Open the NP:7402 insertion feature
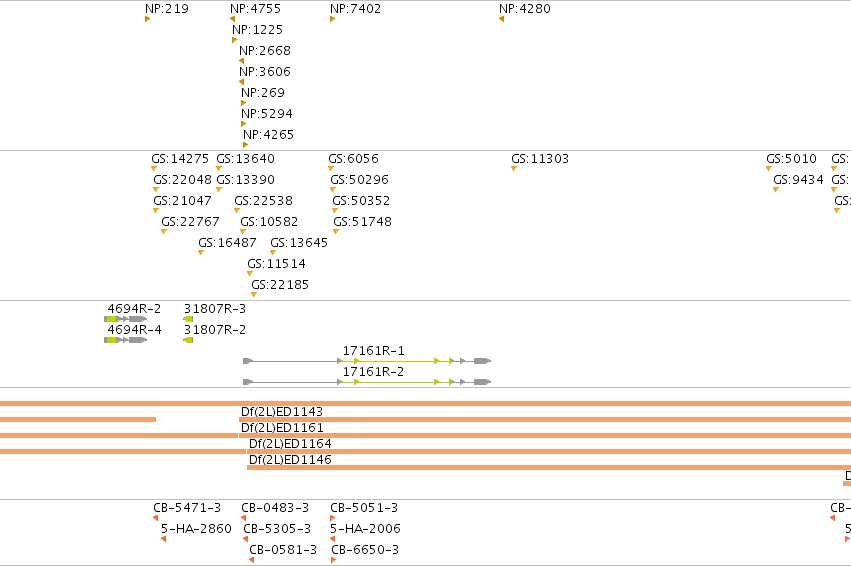This screenshot has width=851, height=566. 332,19
